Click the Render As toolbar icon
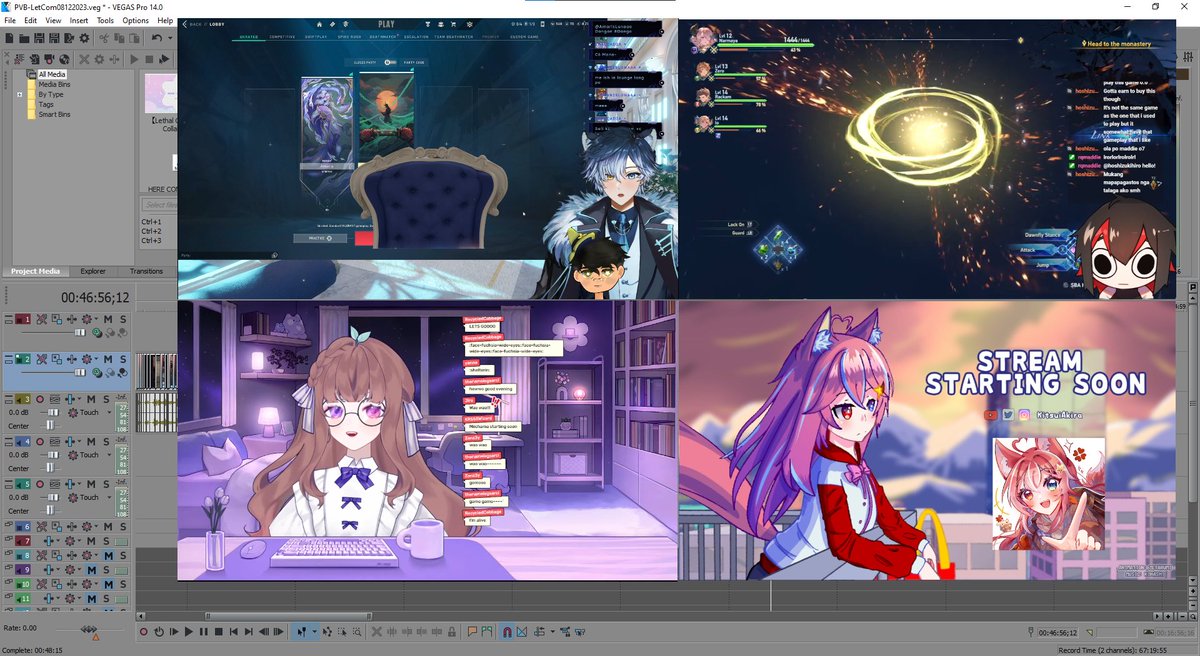 pos(69,38)
